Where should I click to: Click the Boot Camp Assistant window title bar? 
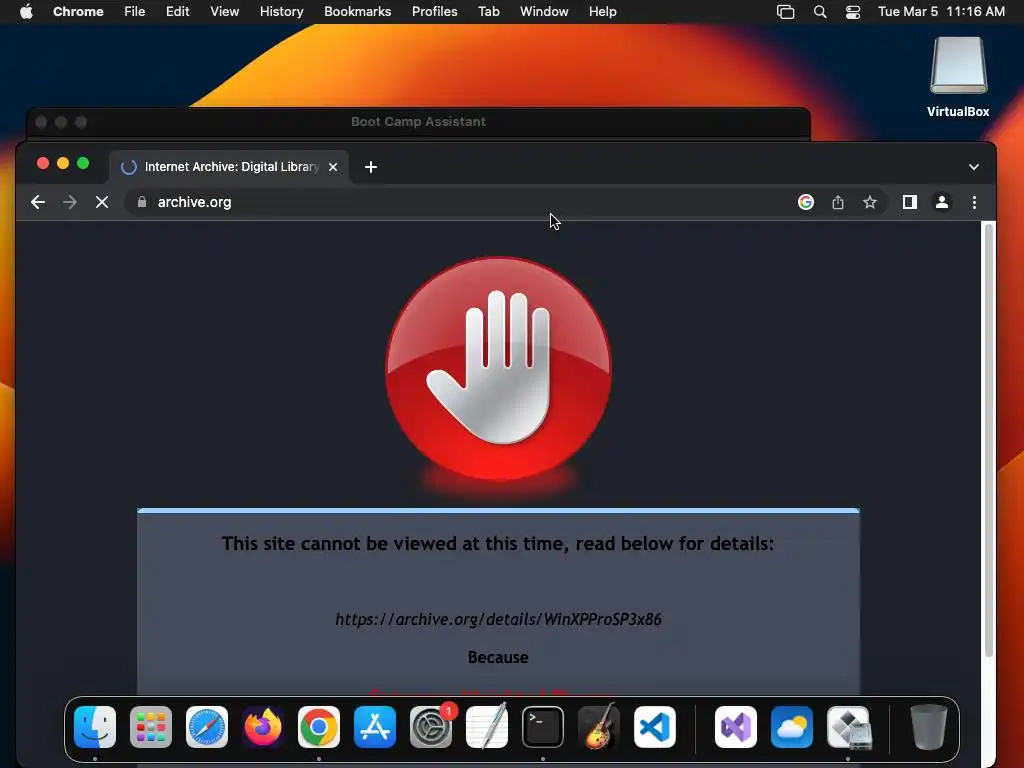(419, 122)
